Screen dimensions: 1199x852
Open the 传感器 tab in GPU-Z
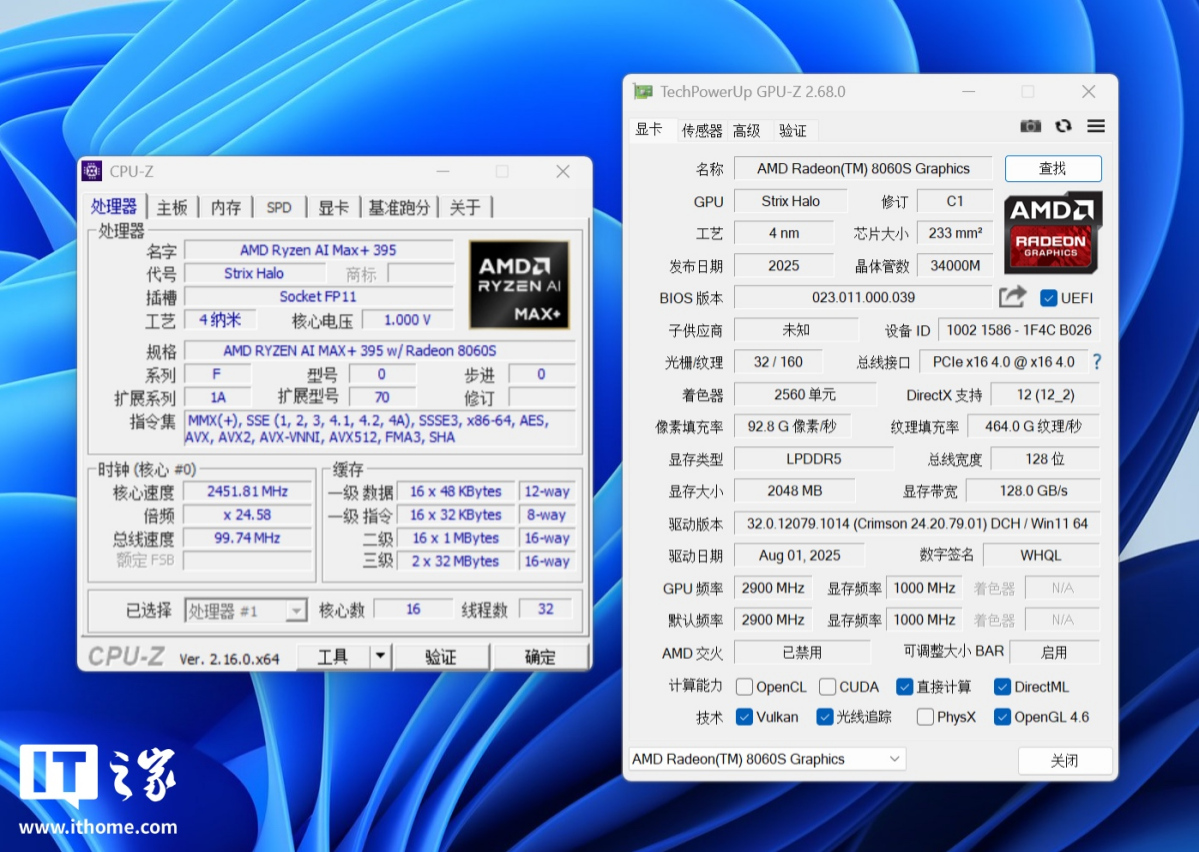[x=702, y=130]
